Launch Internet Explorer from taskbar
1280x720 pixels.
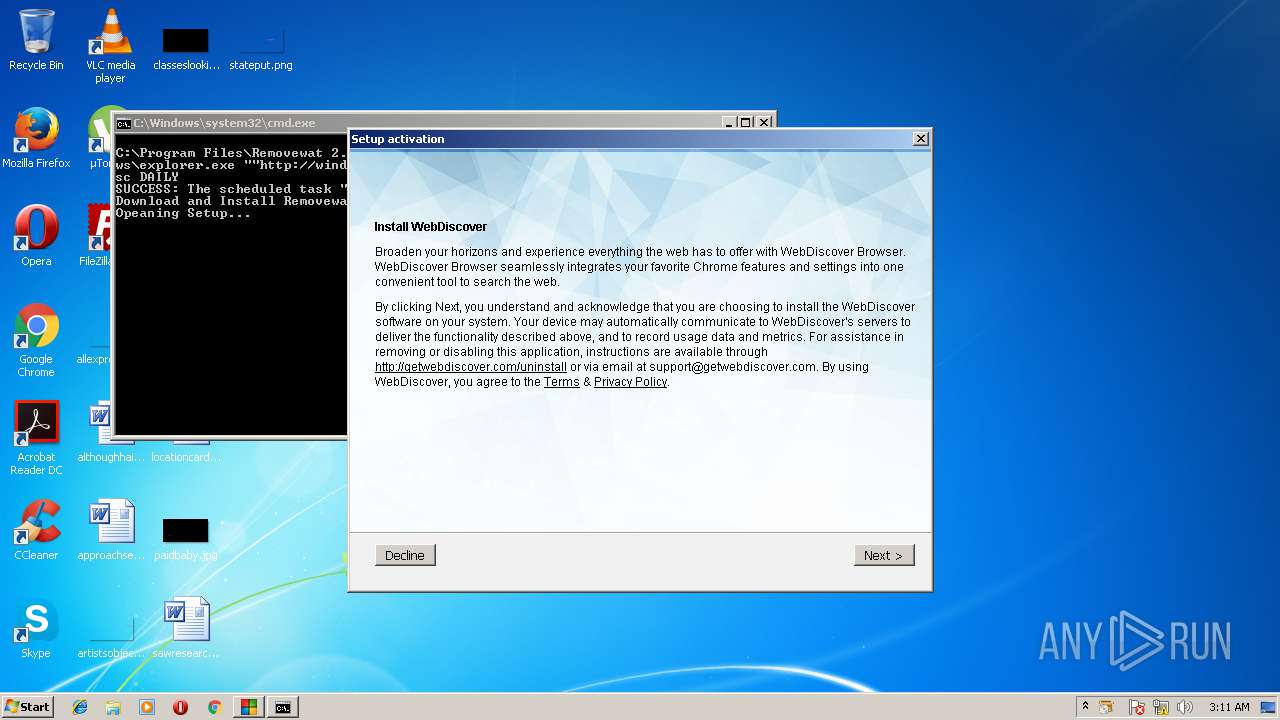[80, 707]
